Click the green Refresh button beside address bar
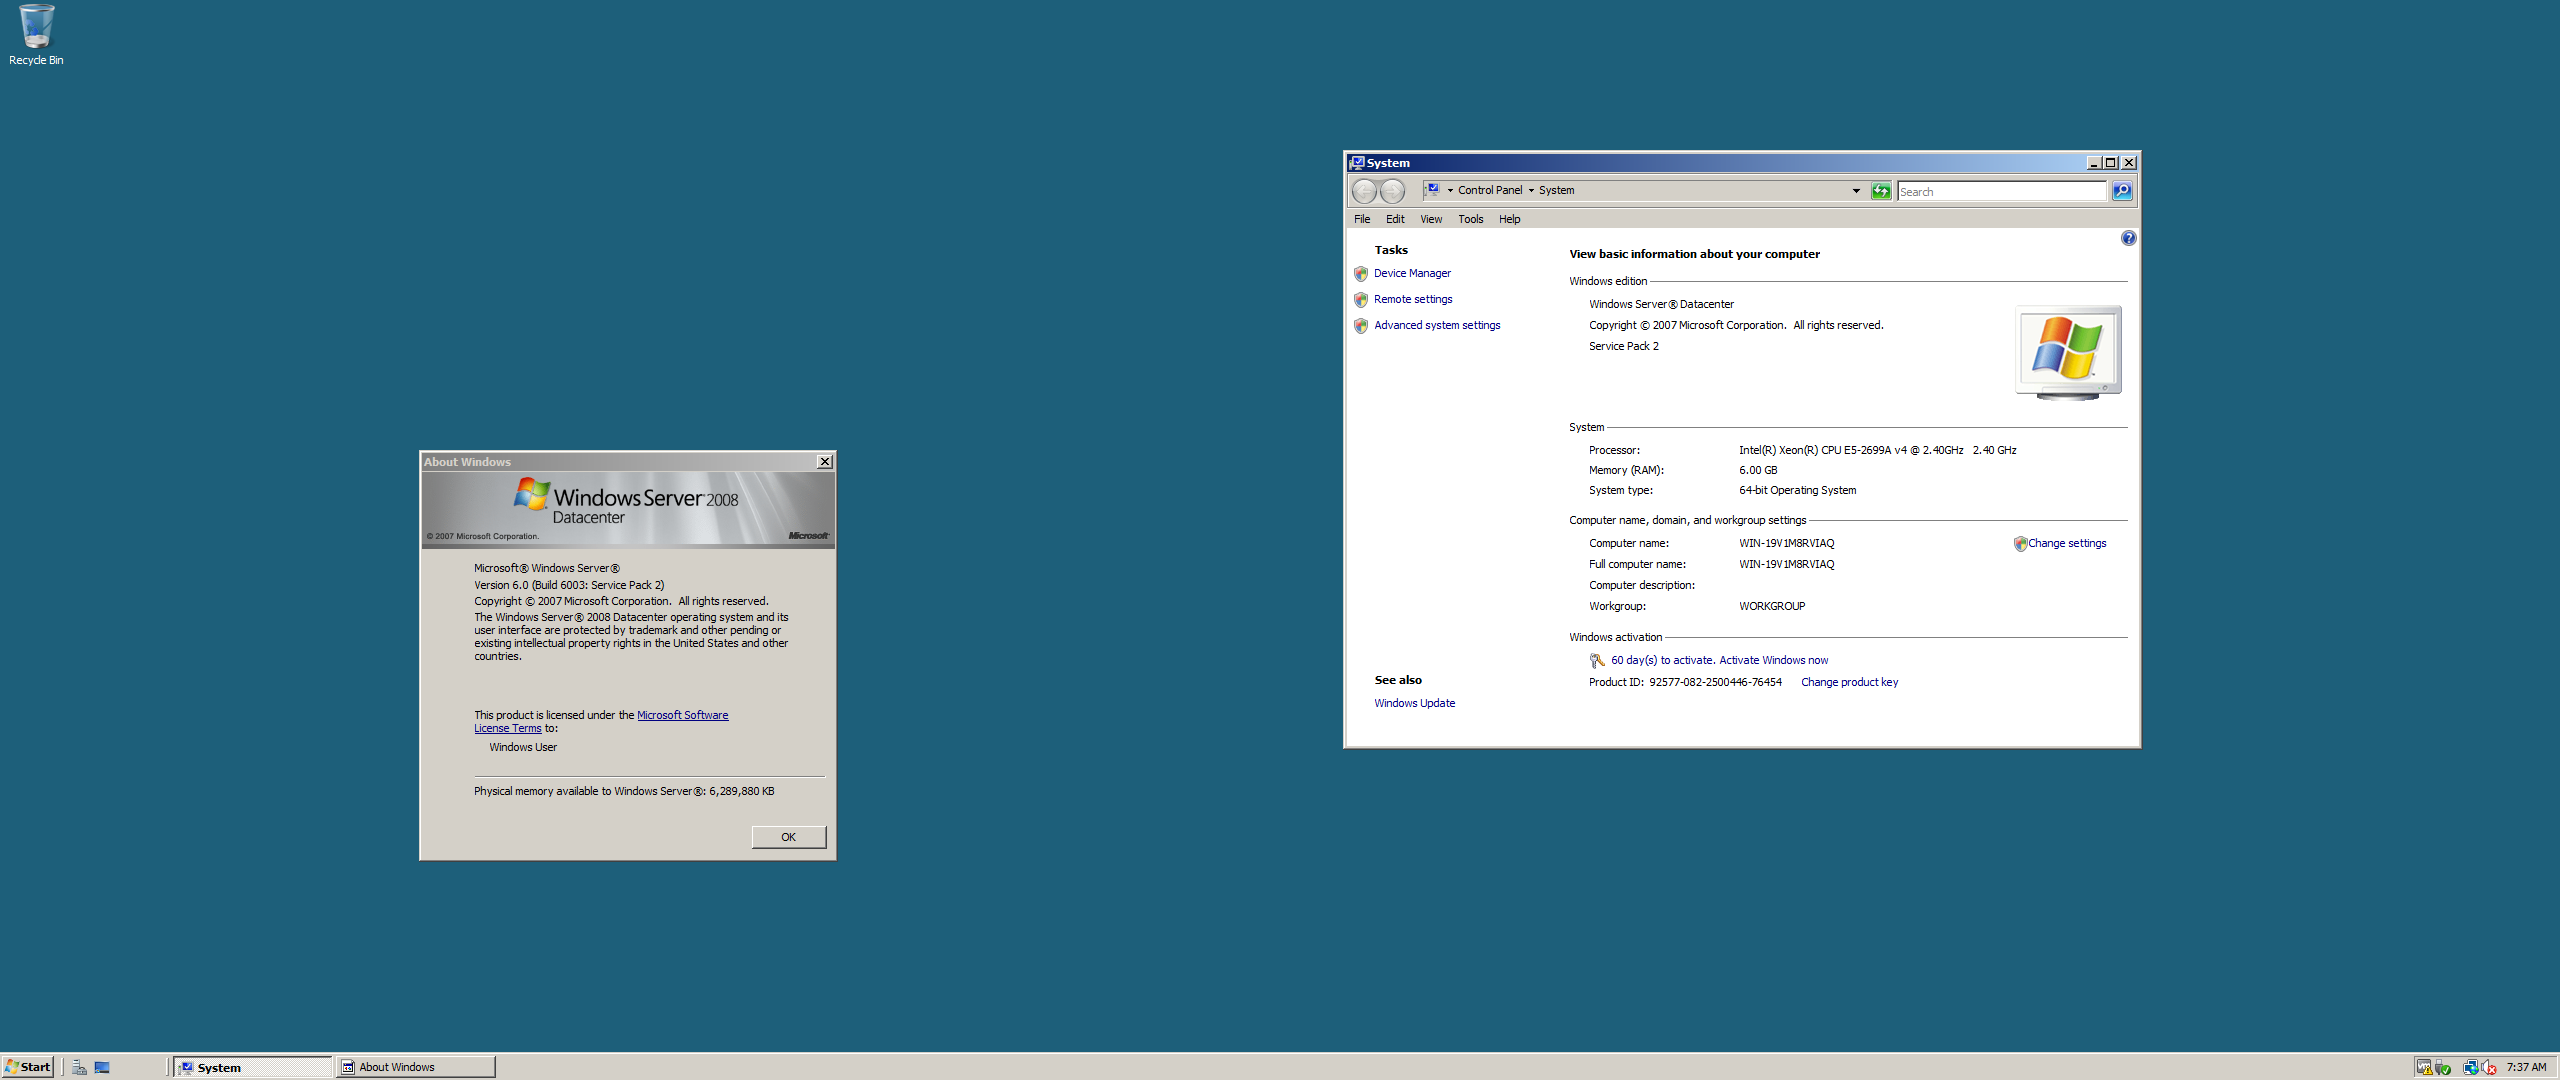 pyautogui.click(x=1881, y=191)
